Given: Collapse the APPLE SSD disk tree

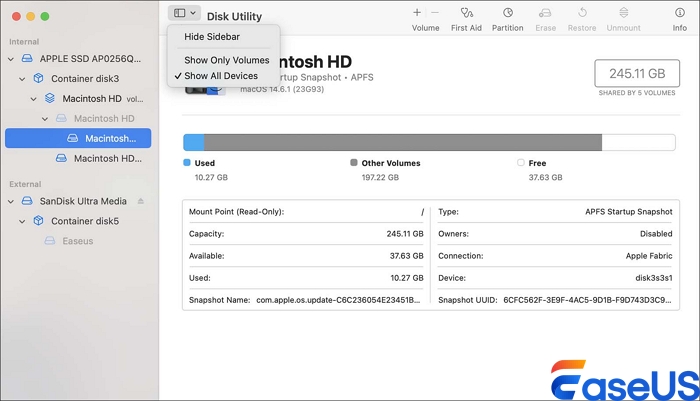Looking at the screenshot, I should [x=11, y=59].
